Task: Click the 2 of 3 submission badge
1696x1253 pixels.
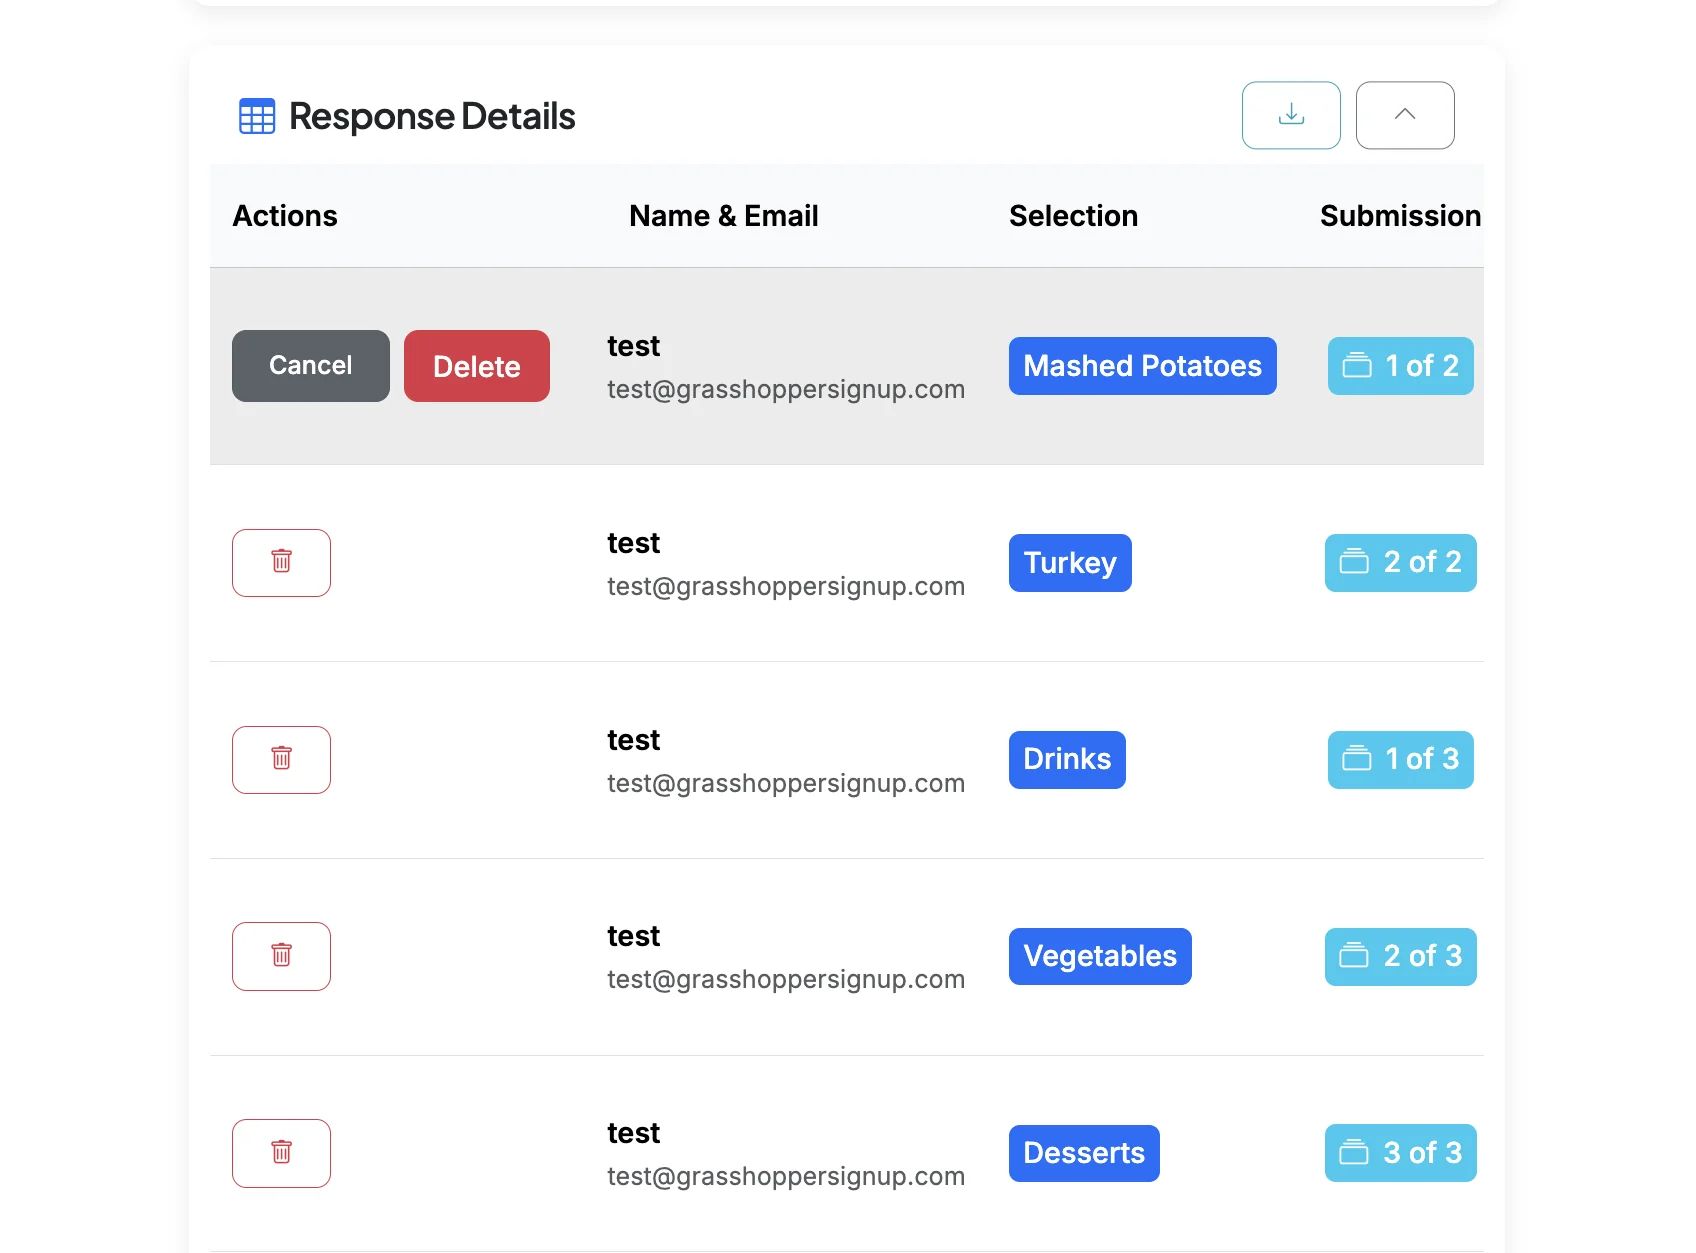Action: pos(1400,956)
